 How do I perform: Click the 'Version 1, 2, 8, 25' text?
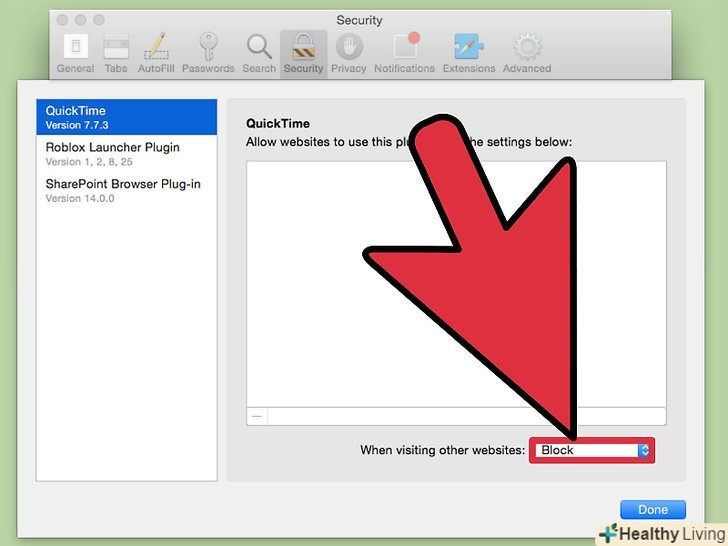(89, 162)
